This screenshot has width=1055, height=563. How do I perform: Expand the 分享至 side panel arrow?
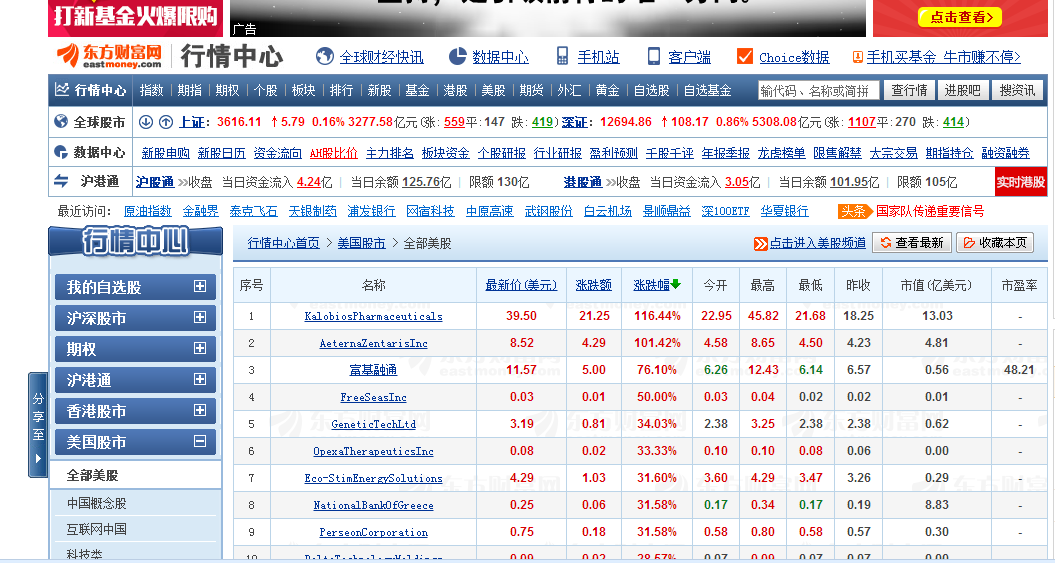(x=38, y=458)
